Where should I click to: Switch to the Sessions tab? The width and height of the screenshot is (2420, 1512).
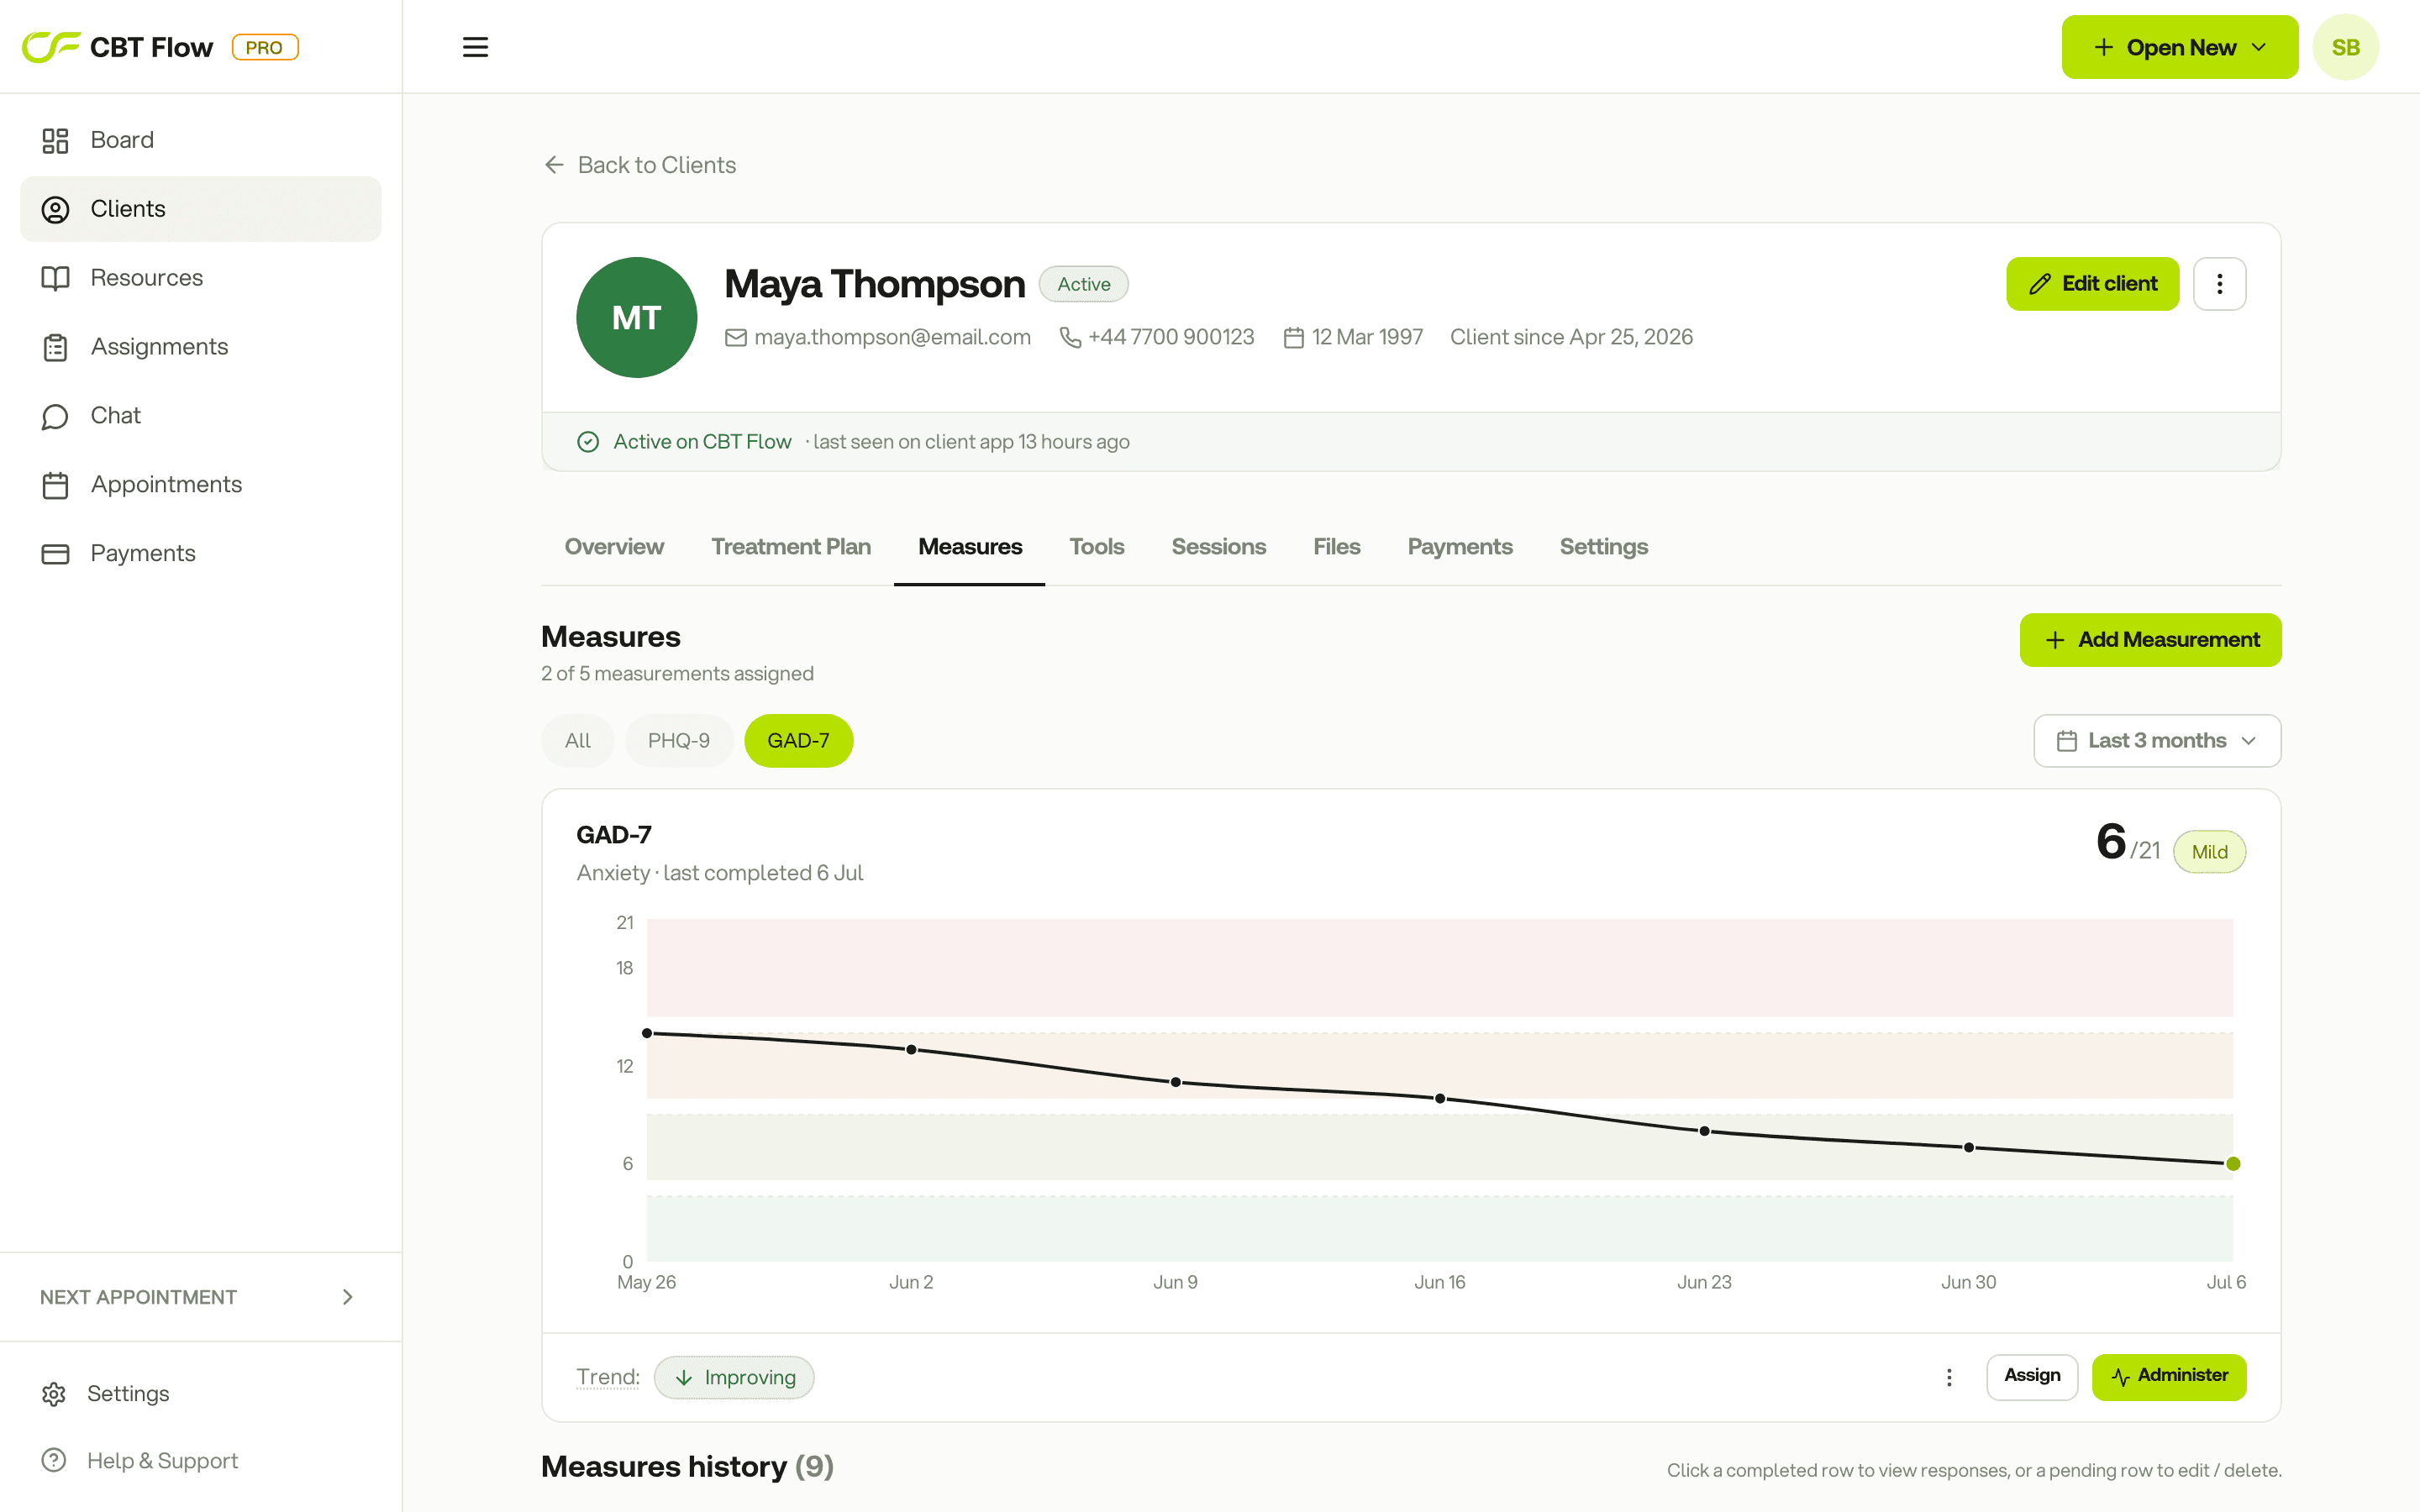pyautogui.click(x=1218, y=547)
